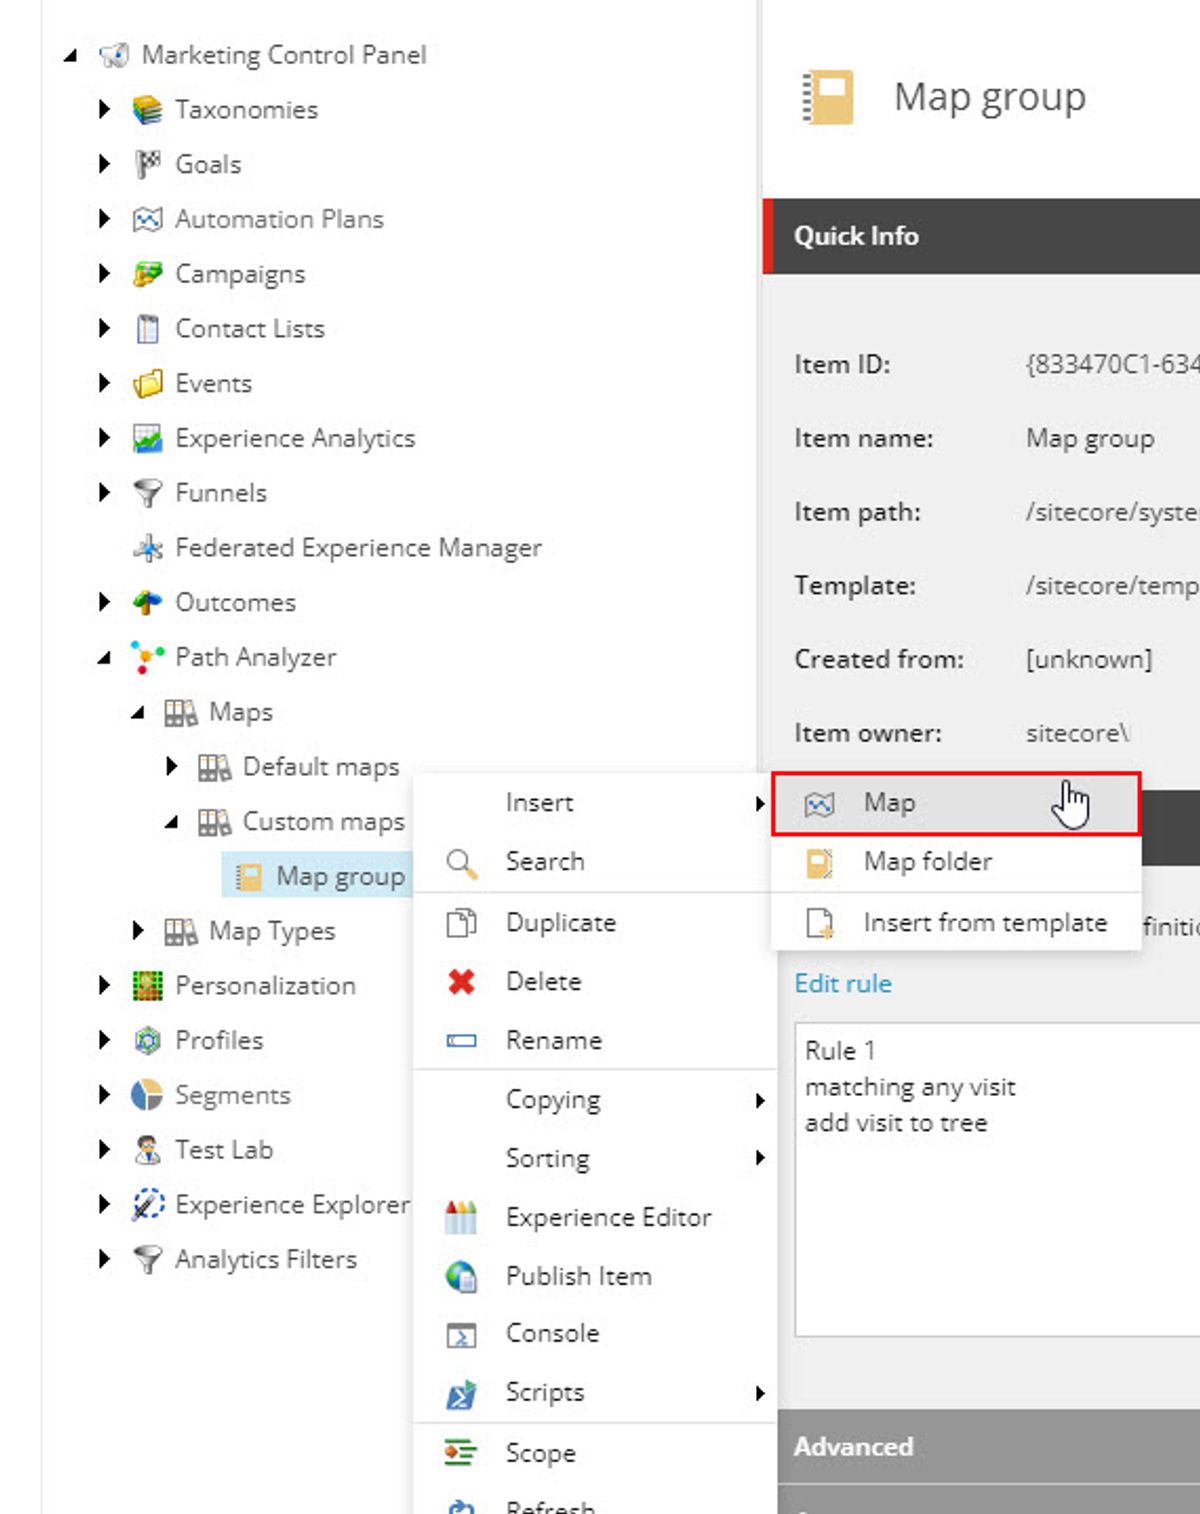Click the Events folder icon
The width and height of the screenshot is (1200, 1514).
point(147,383)
